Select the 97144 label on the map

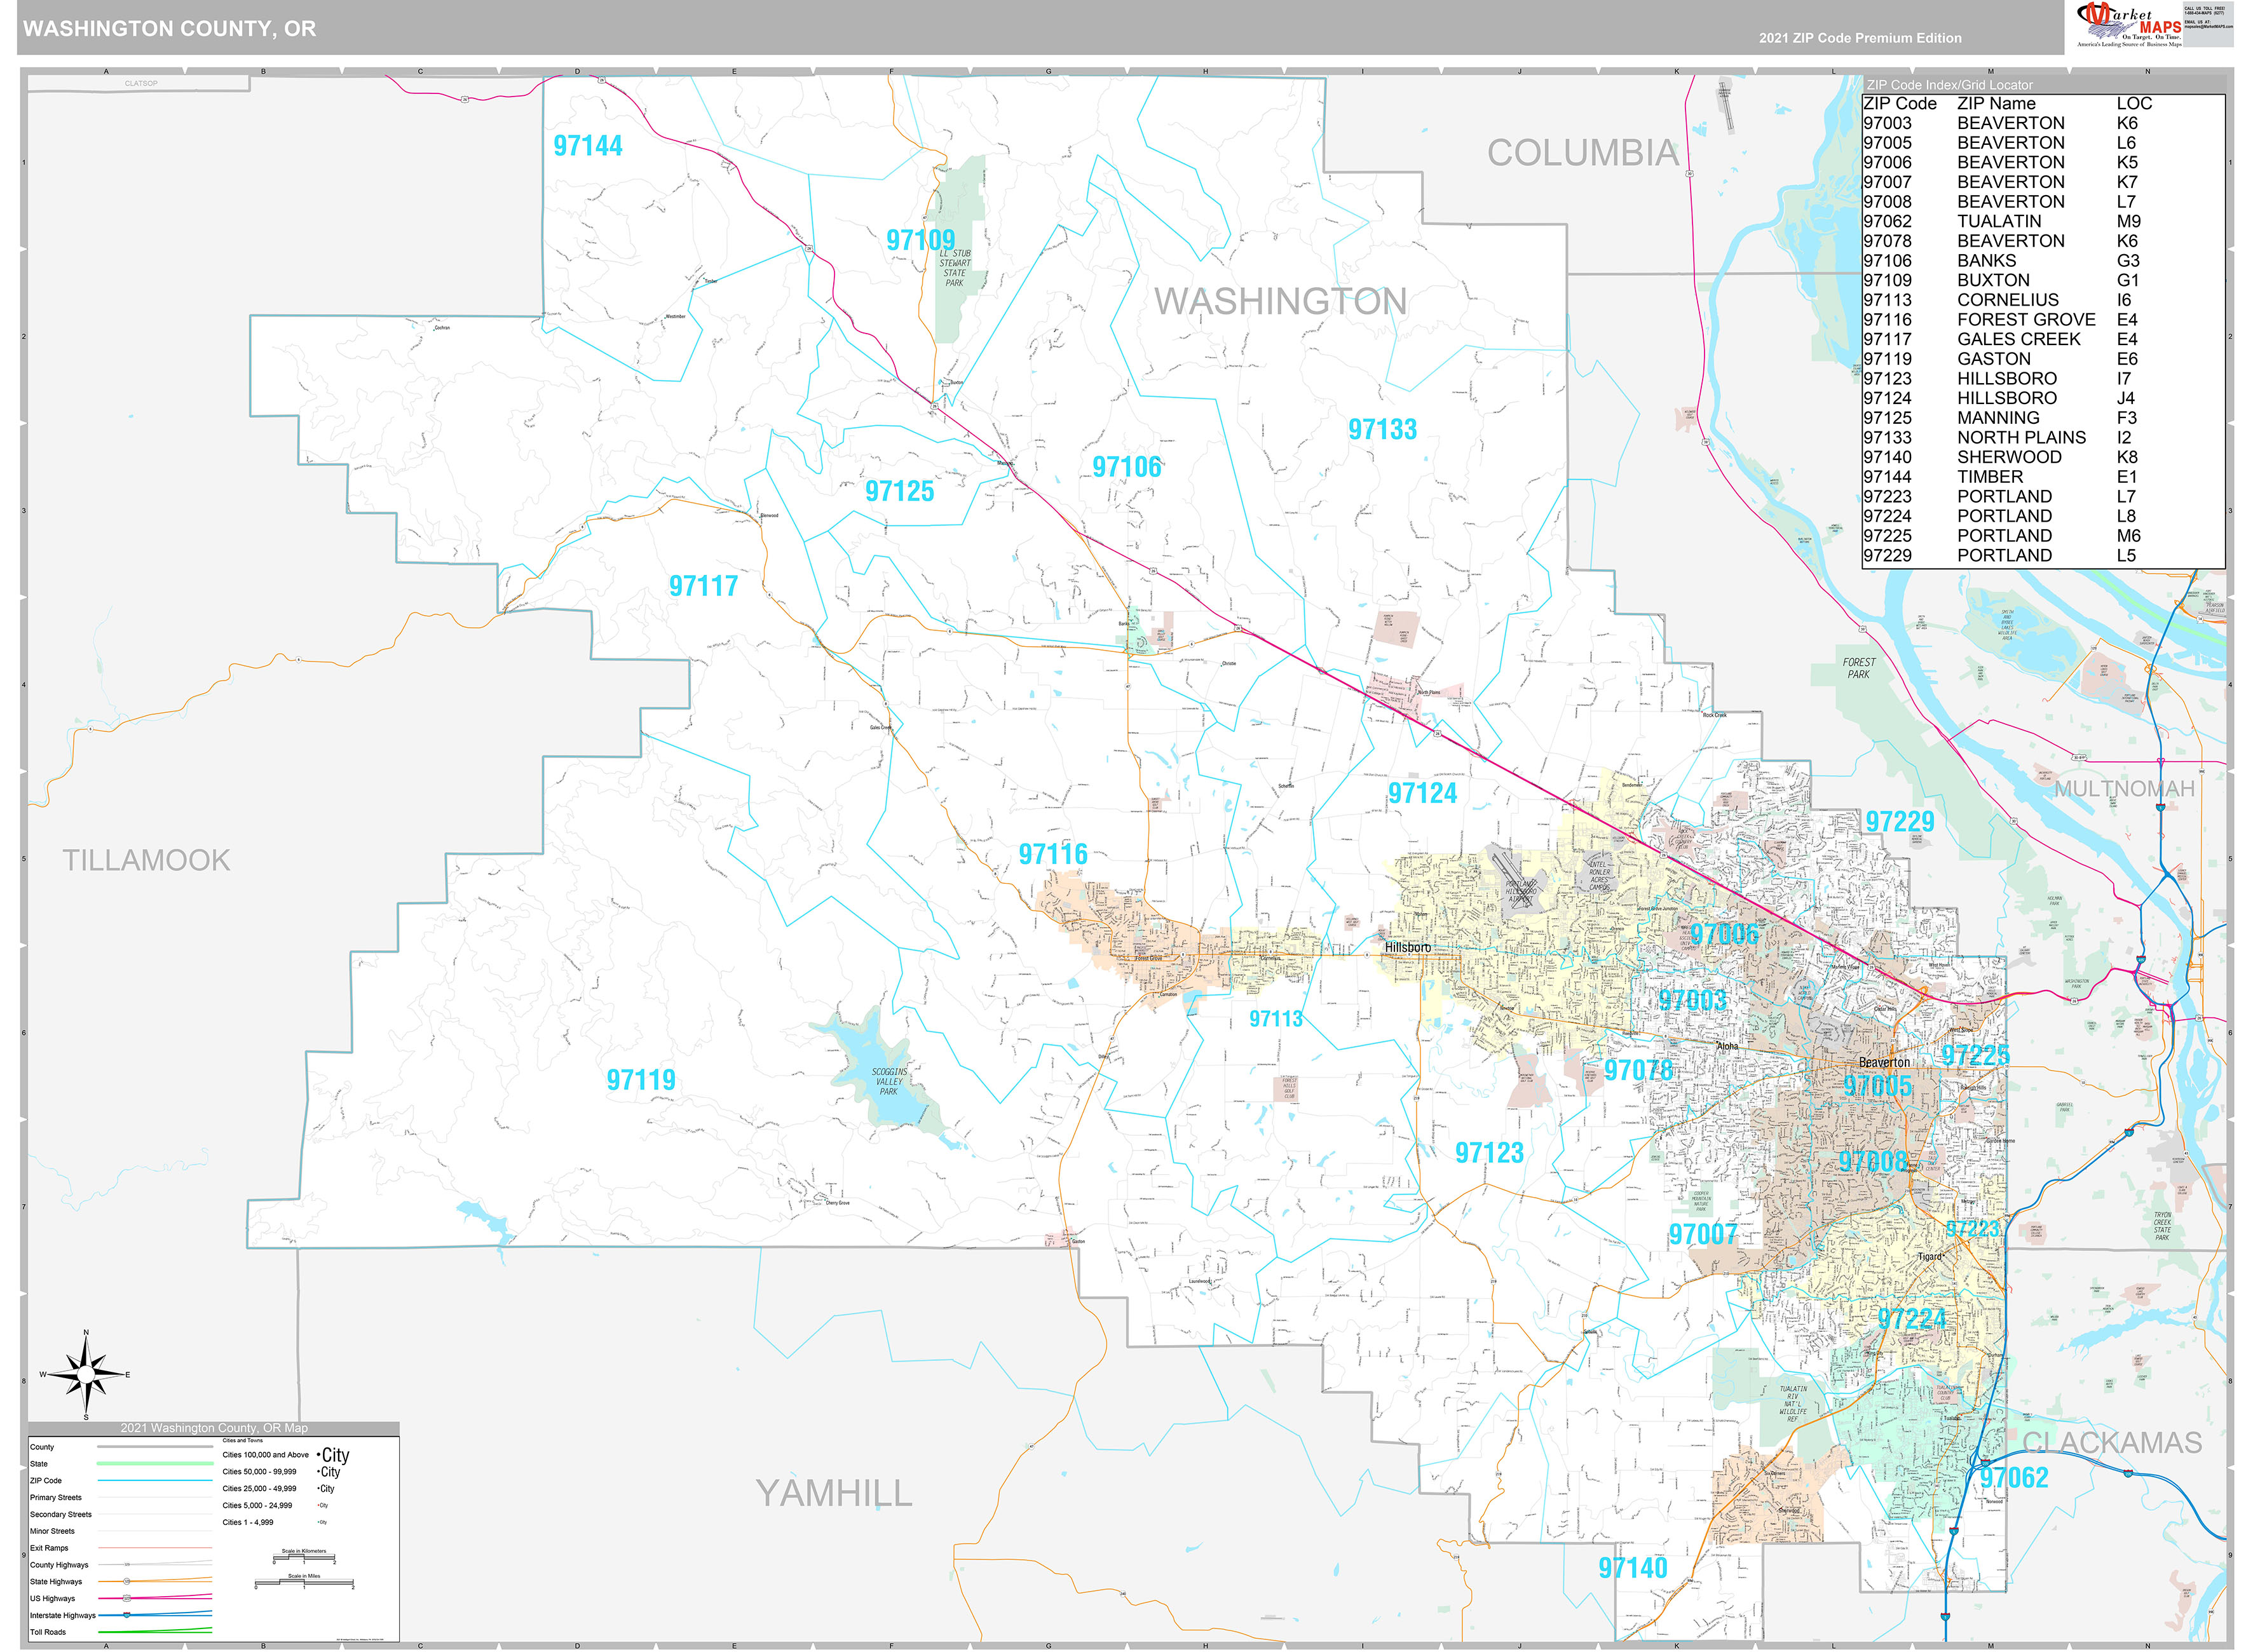click(x=588, y=146)
